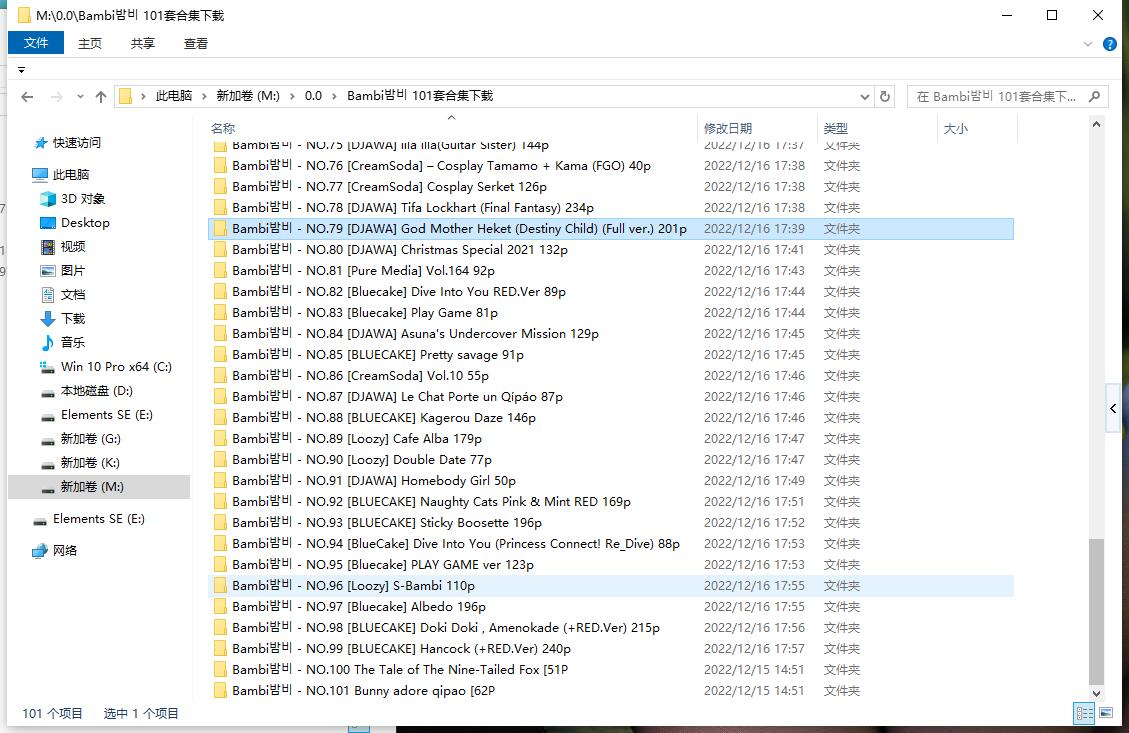This screenshot has height=733, width=1129.
Task: Sort by the 大小 column header
Action: [x=955, y=128]
